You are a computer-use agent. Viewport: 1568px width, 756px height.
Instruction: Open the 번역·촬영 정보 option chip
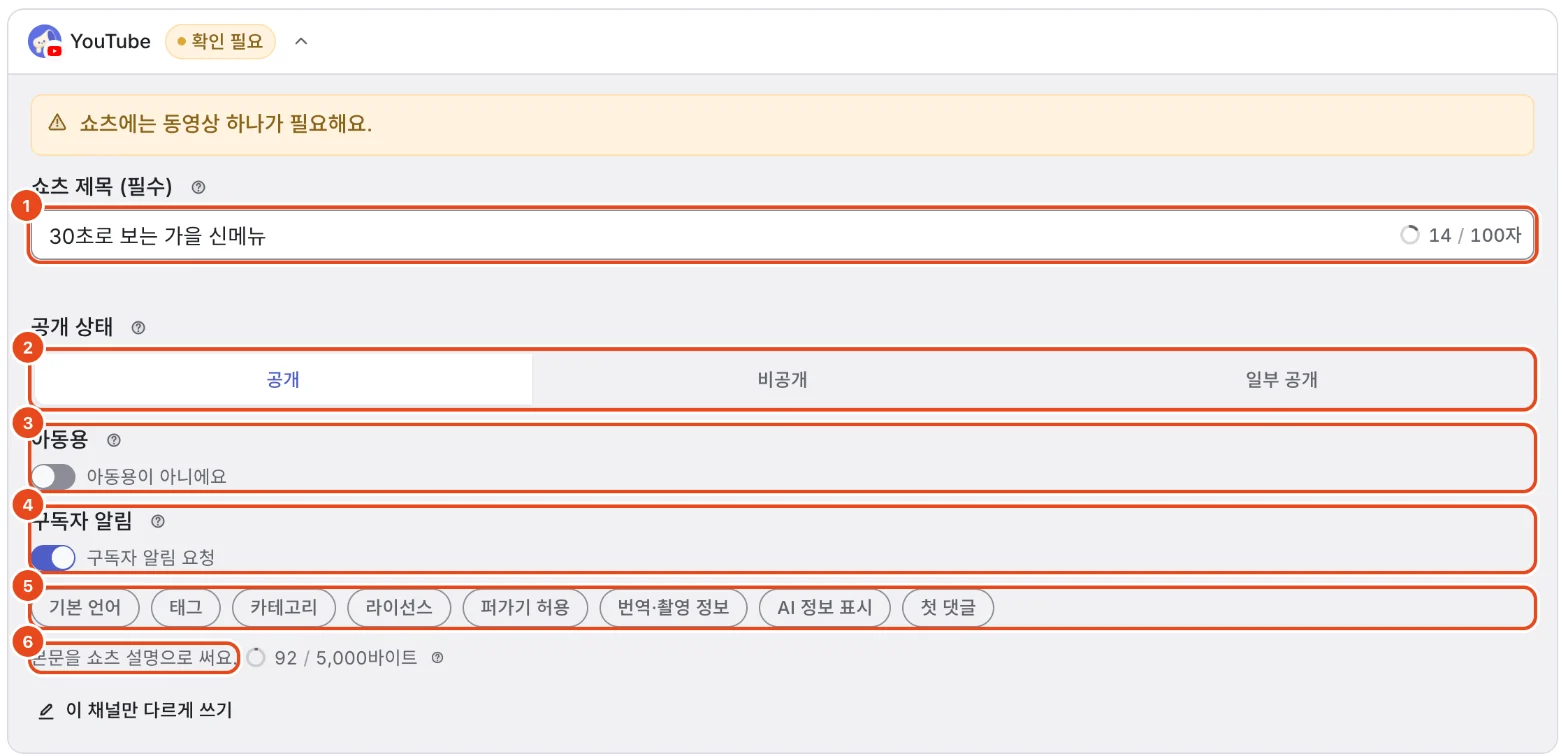click(x=673, y=608)
